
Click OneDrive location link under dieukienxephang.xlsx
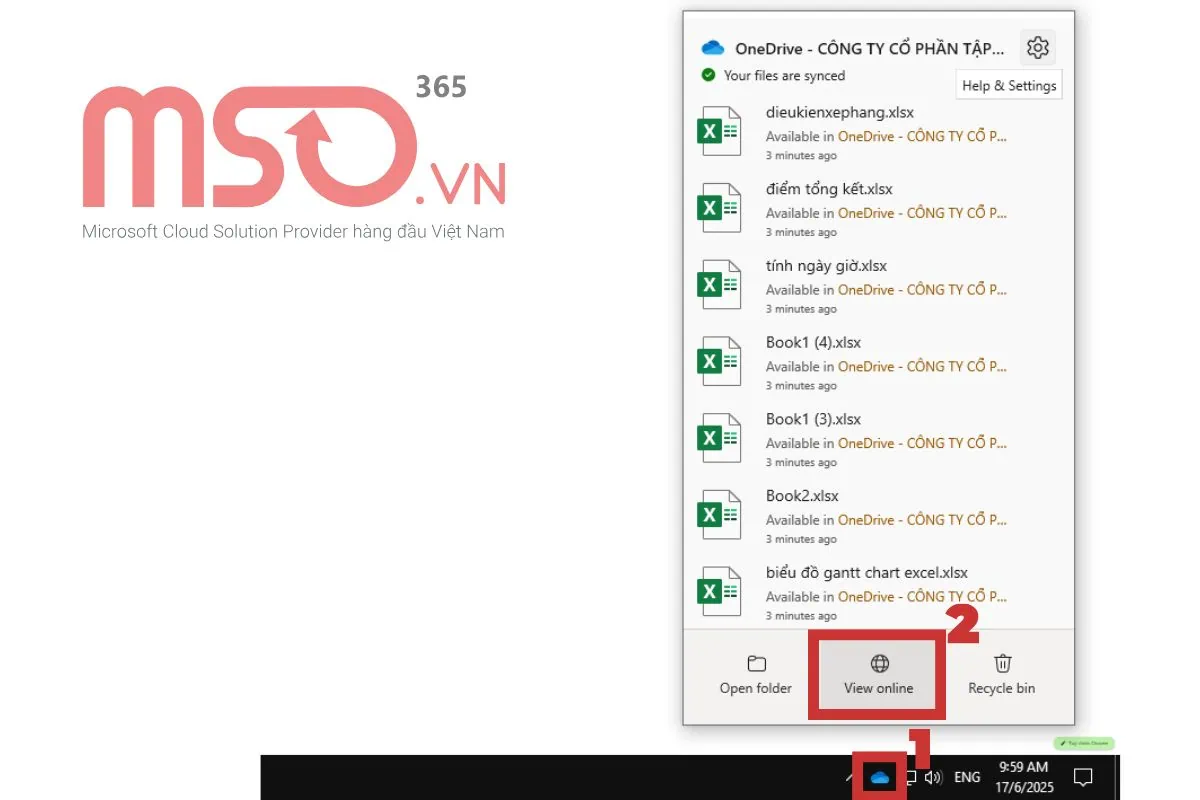click(922, 136)
